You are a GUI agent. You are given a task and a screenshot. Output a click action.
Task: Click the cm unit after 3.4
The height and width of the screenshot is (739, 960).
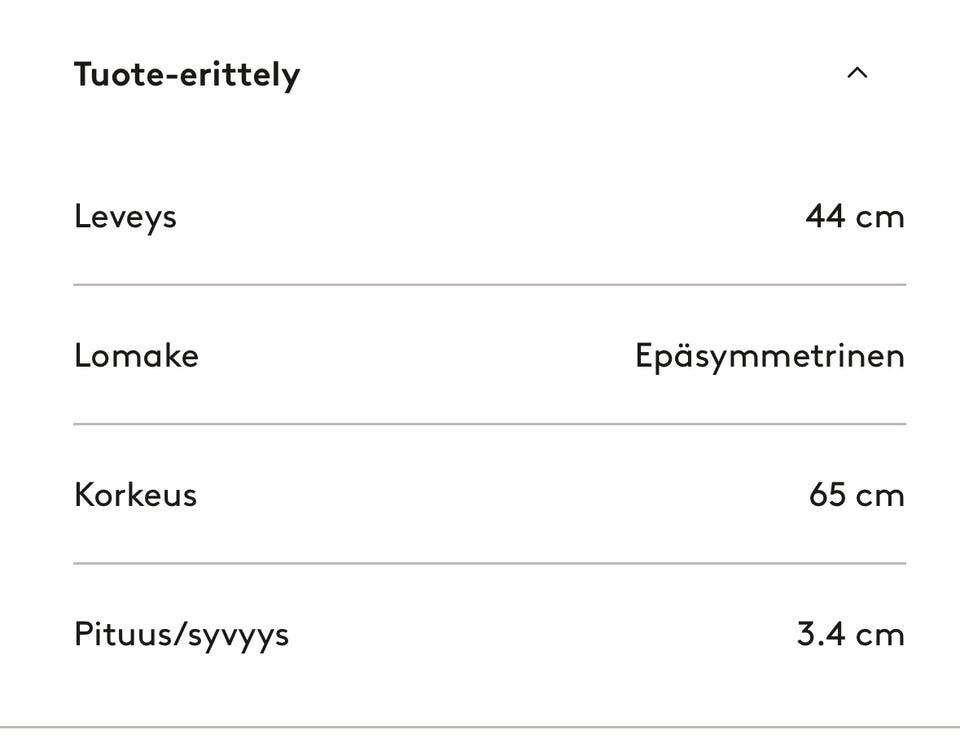point(880,635)
